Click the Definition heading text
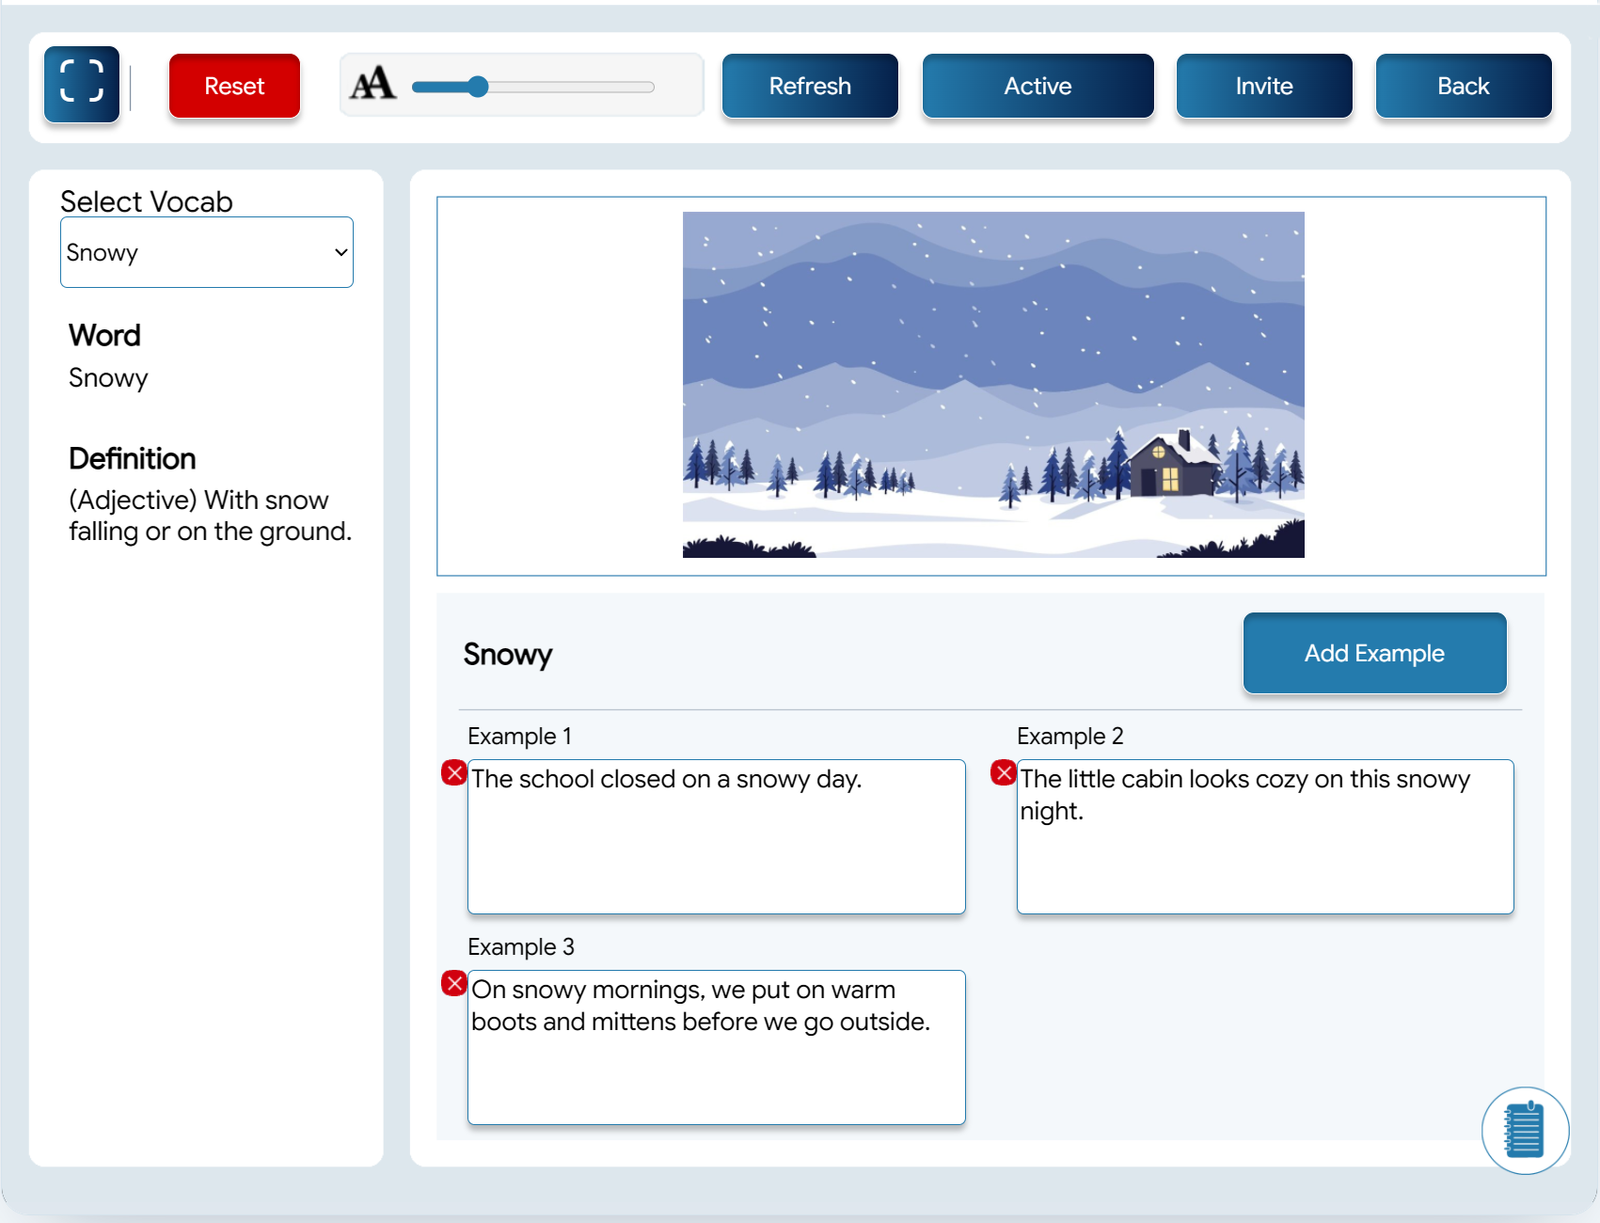This screenshot has height=1223, width=1600. pyautogui.click(x=132, y=459)
